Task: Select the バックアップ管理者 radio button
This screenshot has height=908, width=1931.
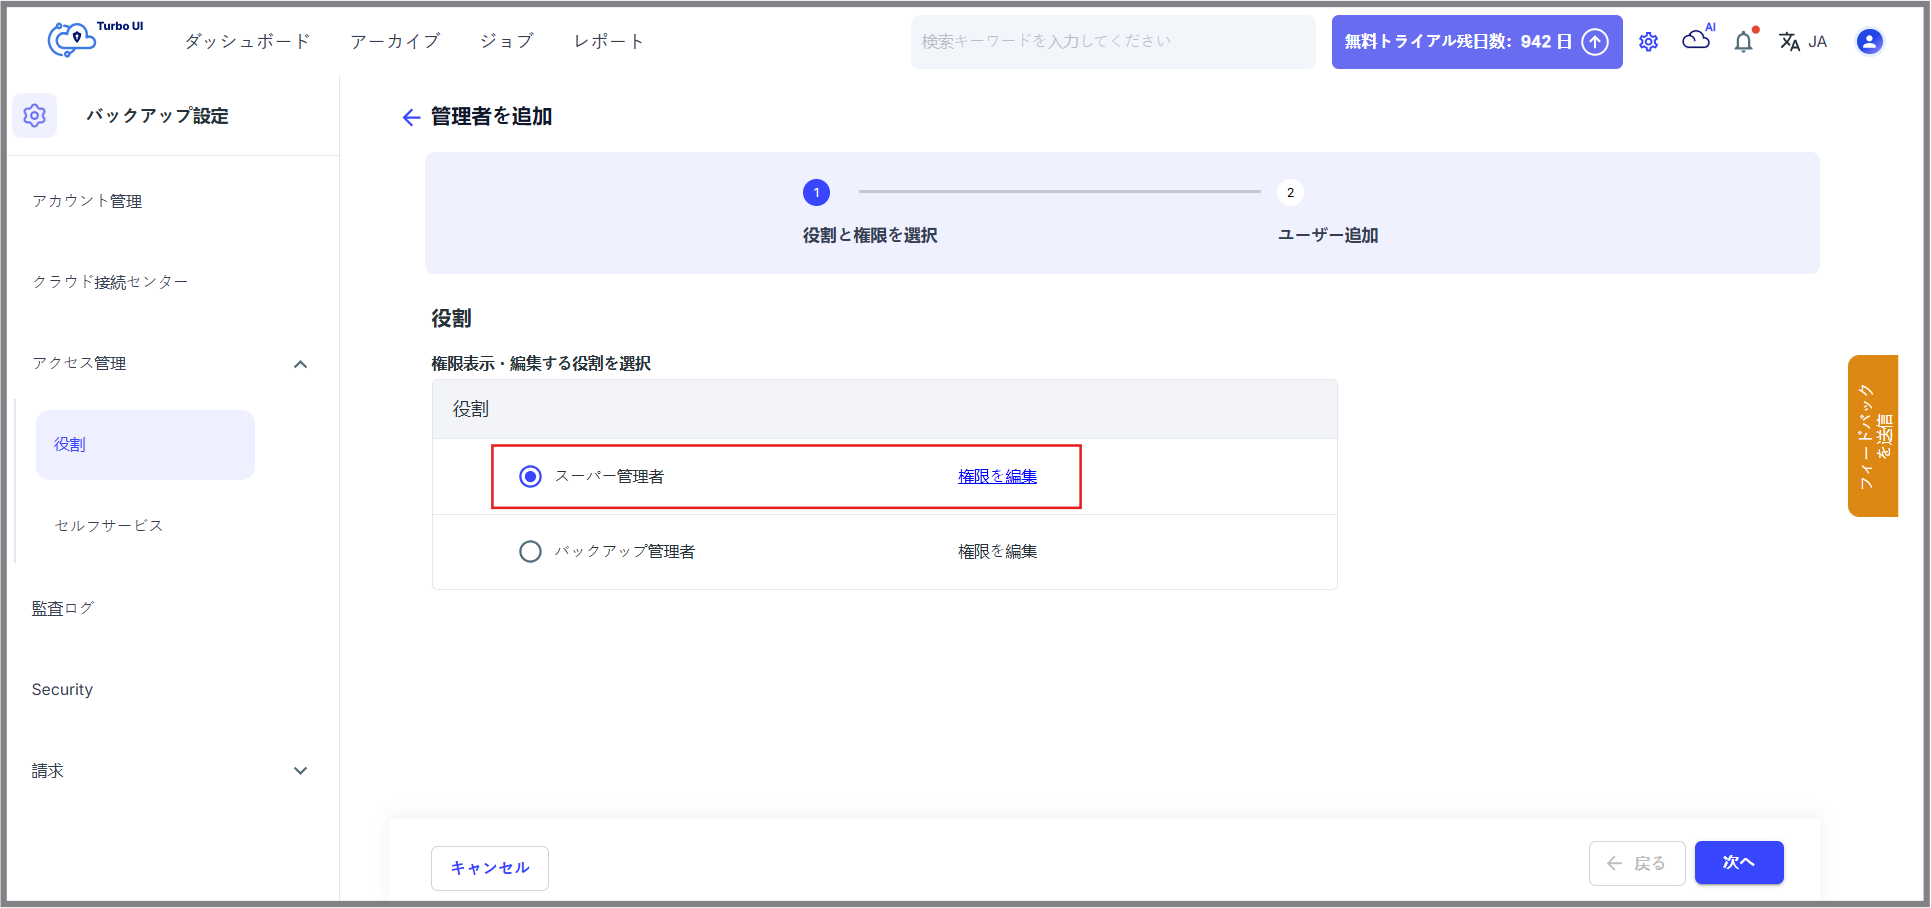Action: point(530,552)
